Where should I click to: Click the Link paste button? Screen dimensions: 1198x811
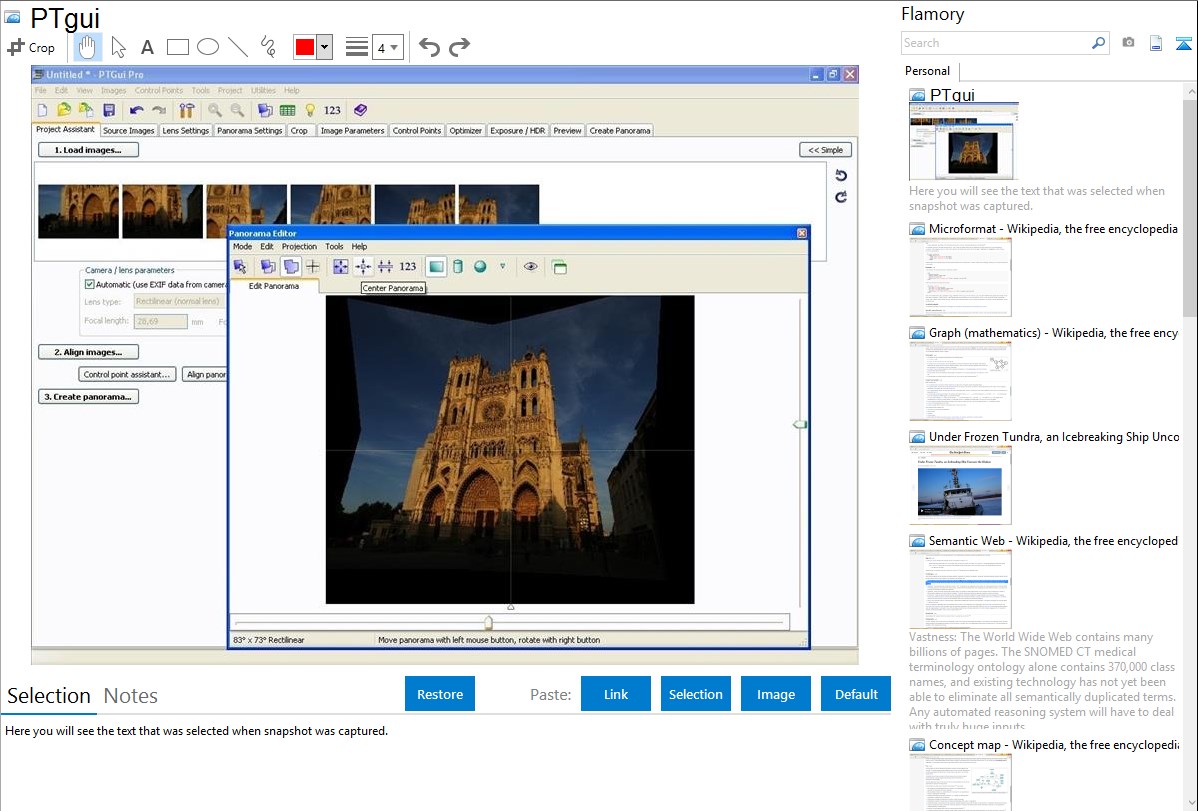[x=616, y=694]
